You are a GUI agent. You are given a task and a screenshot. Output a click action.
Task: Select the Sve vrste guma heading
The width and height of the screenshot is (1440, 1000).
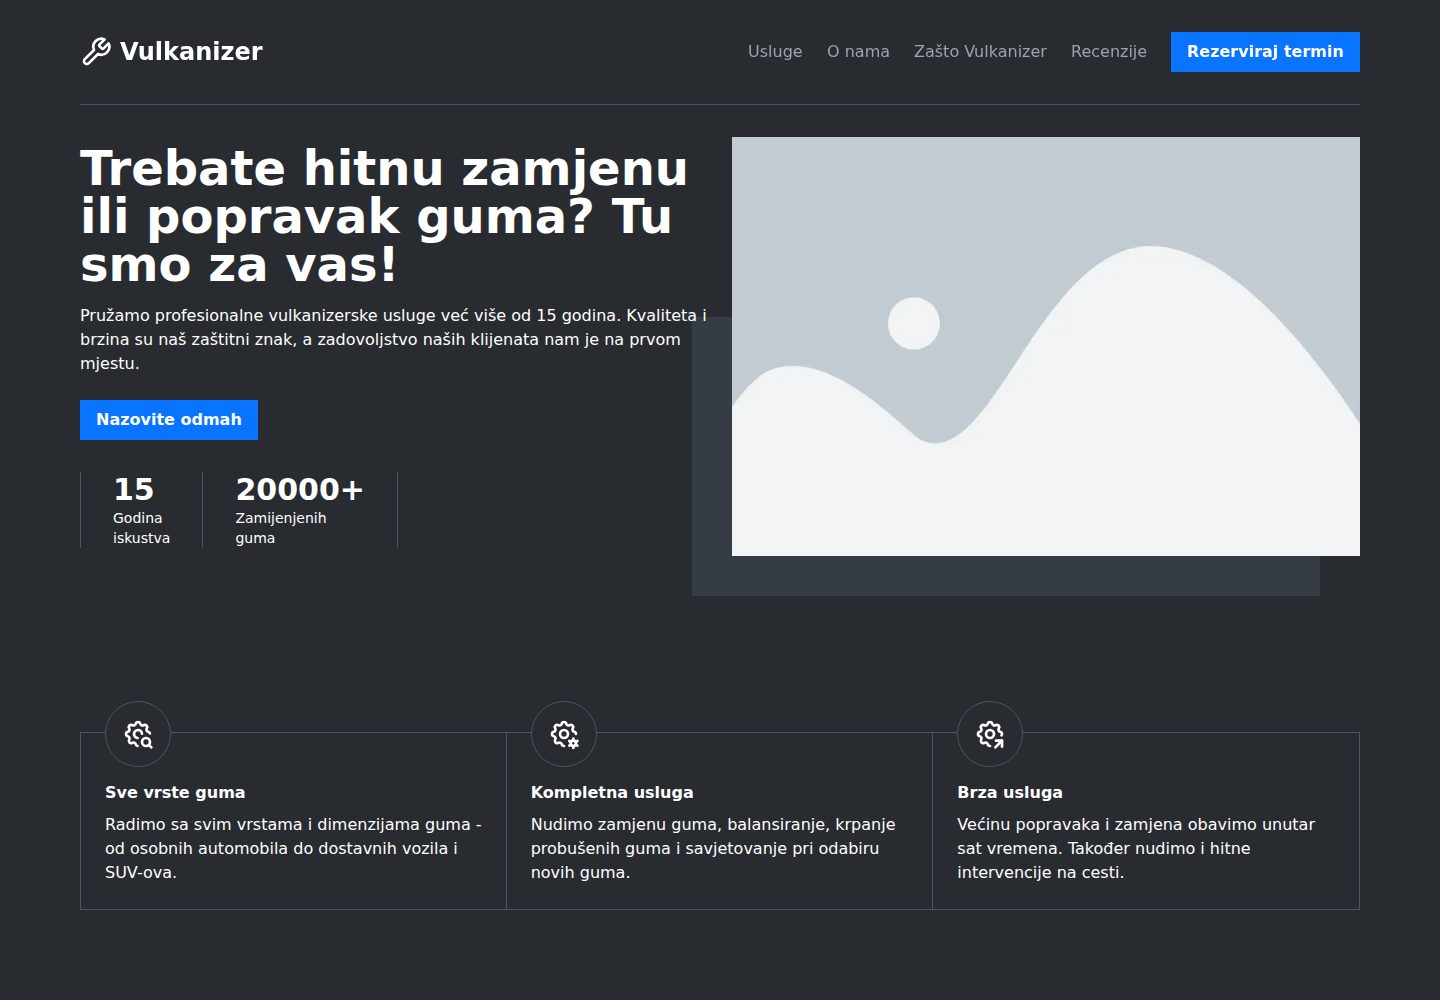point(175,792)
